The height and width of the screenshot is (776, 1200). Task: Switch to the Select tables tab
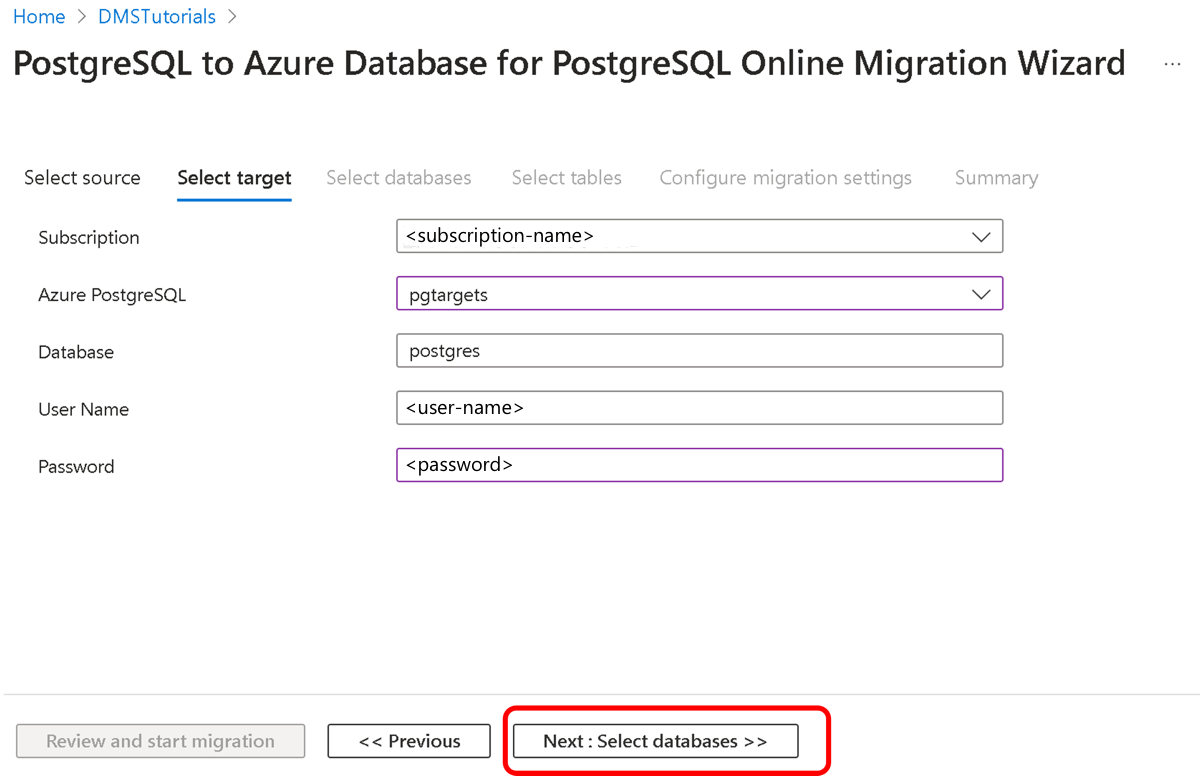(566, 178)
